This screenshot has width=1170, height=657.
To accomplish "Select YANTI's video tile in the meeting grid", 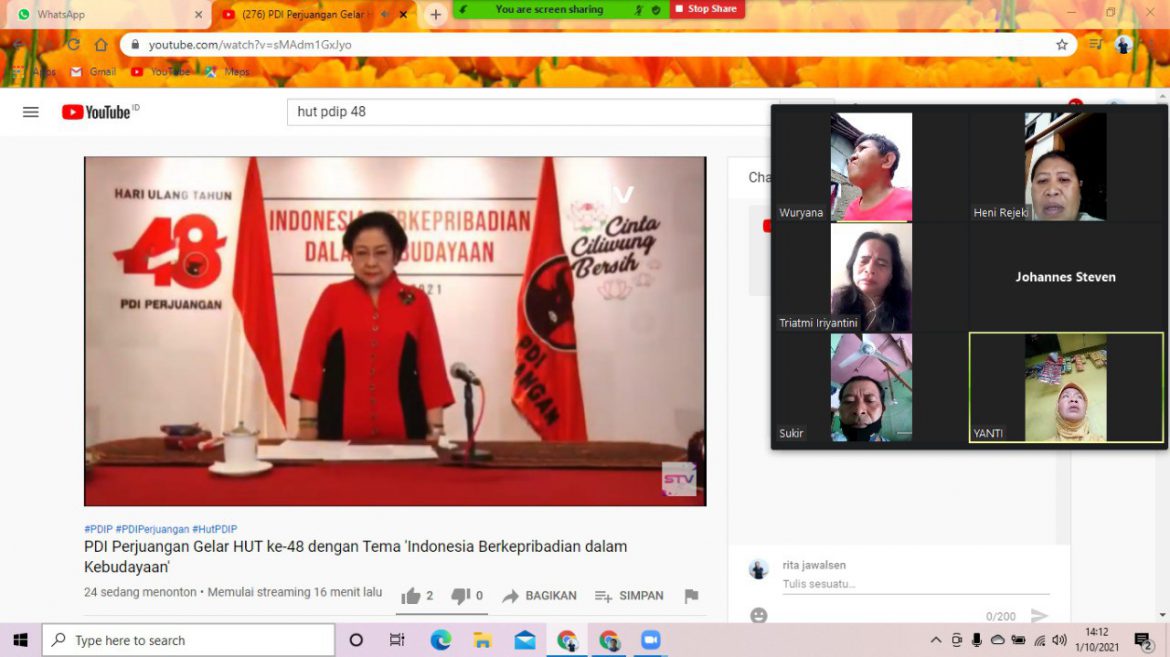I will click(1065, 388).
